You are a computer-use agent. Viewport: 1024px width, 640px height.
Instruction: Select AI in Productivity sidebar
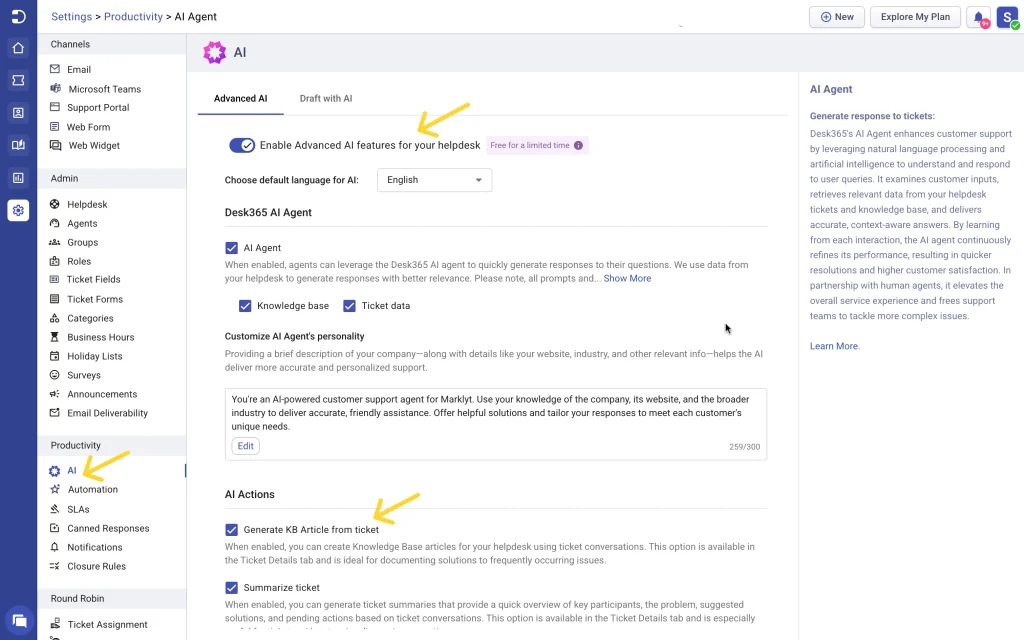click(x=72, y=470)
